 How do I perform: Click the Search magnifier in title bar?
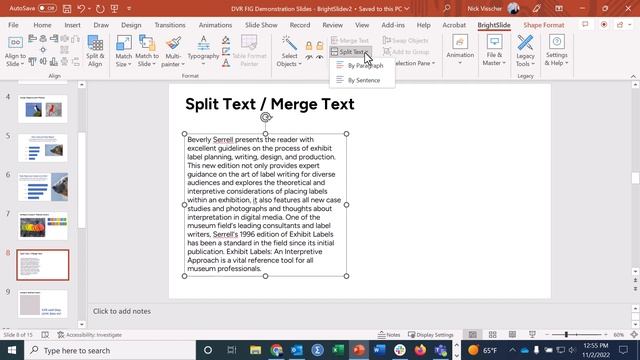tap(447, 8)
